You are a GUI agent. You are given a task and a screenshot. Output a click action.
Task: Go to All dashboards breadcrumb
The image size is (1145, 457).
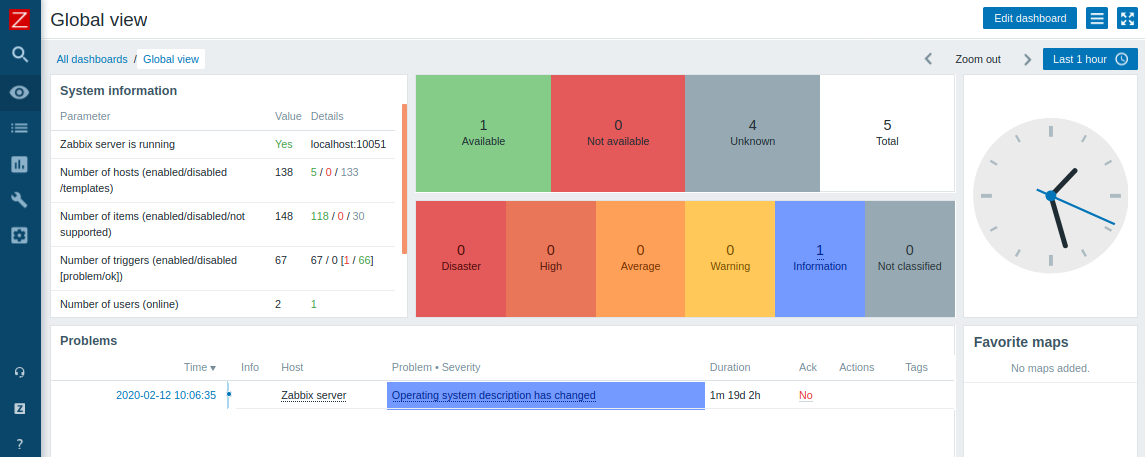click(92, 59)
